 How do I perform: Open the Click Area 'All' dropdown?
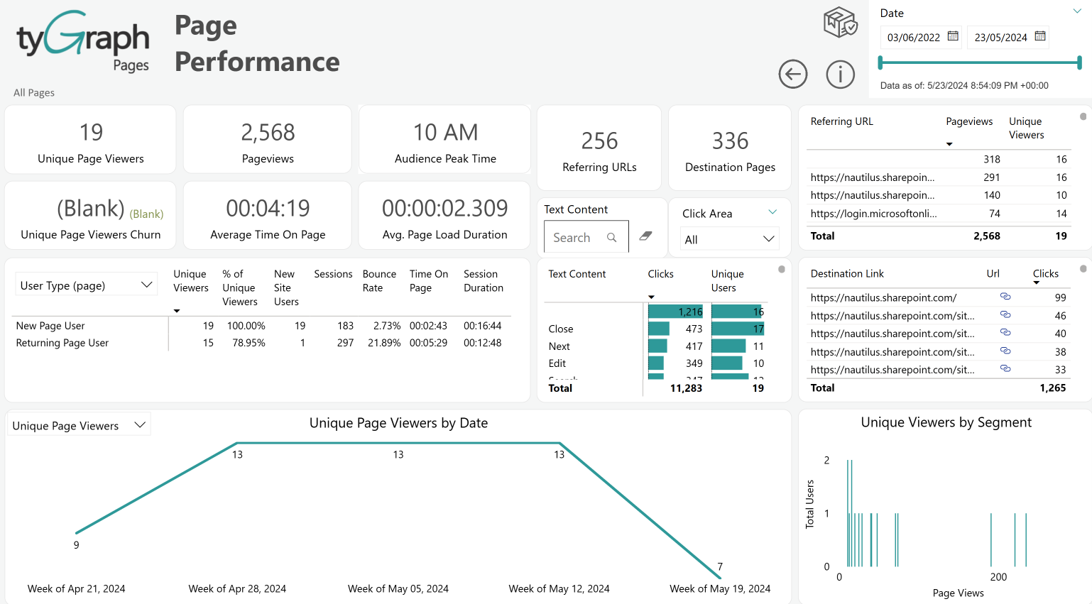(x=729, y=239)
